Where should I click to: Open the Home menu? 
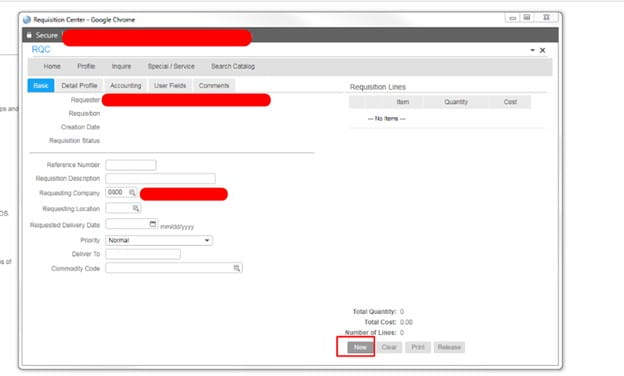52,66
